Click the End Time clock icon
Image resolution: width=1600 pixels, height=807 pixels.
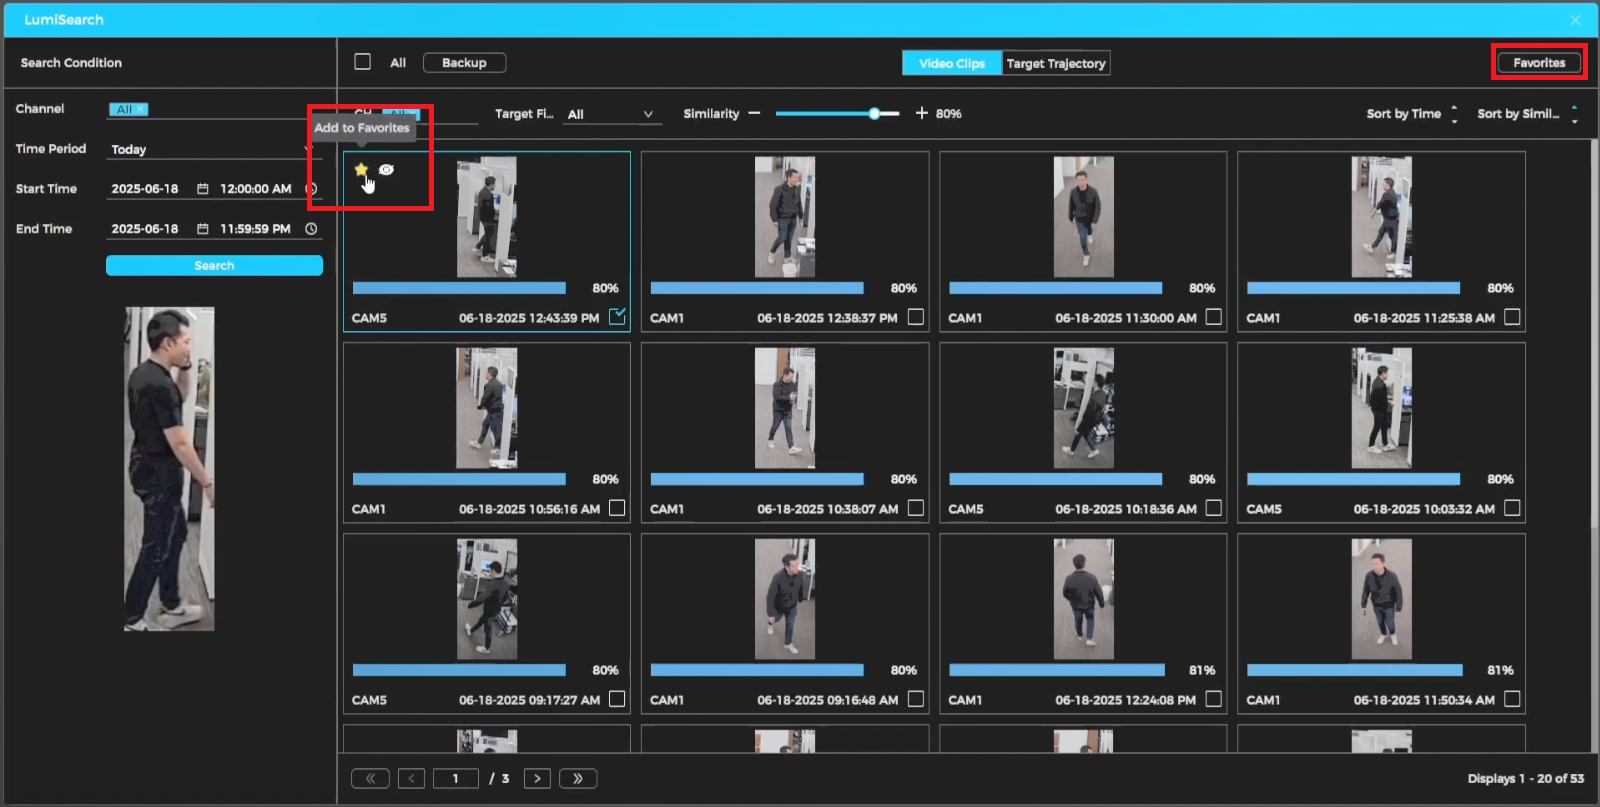click(311, 229)
